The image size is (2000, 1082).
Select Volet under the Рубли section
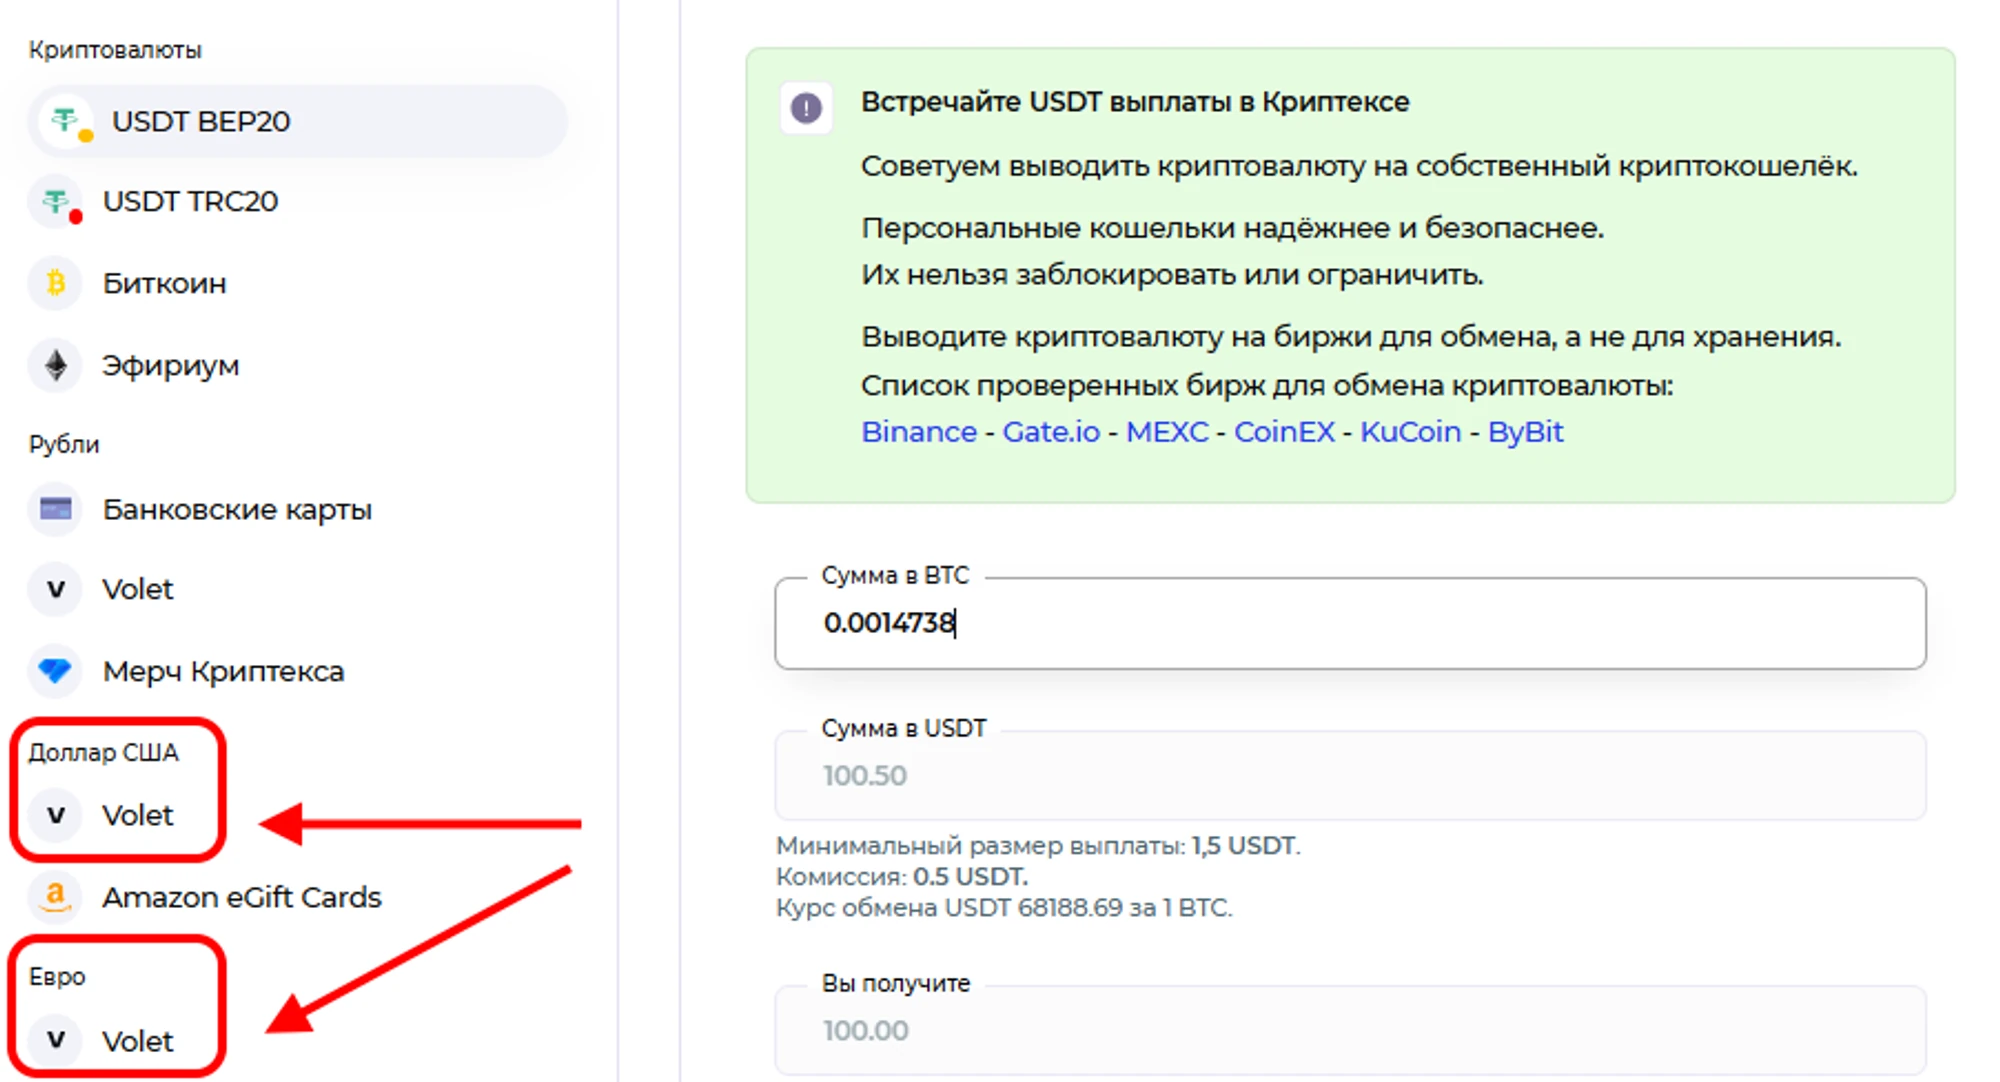point(138,590)
